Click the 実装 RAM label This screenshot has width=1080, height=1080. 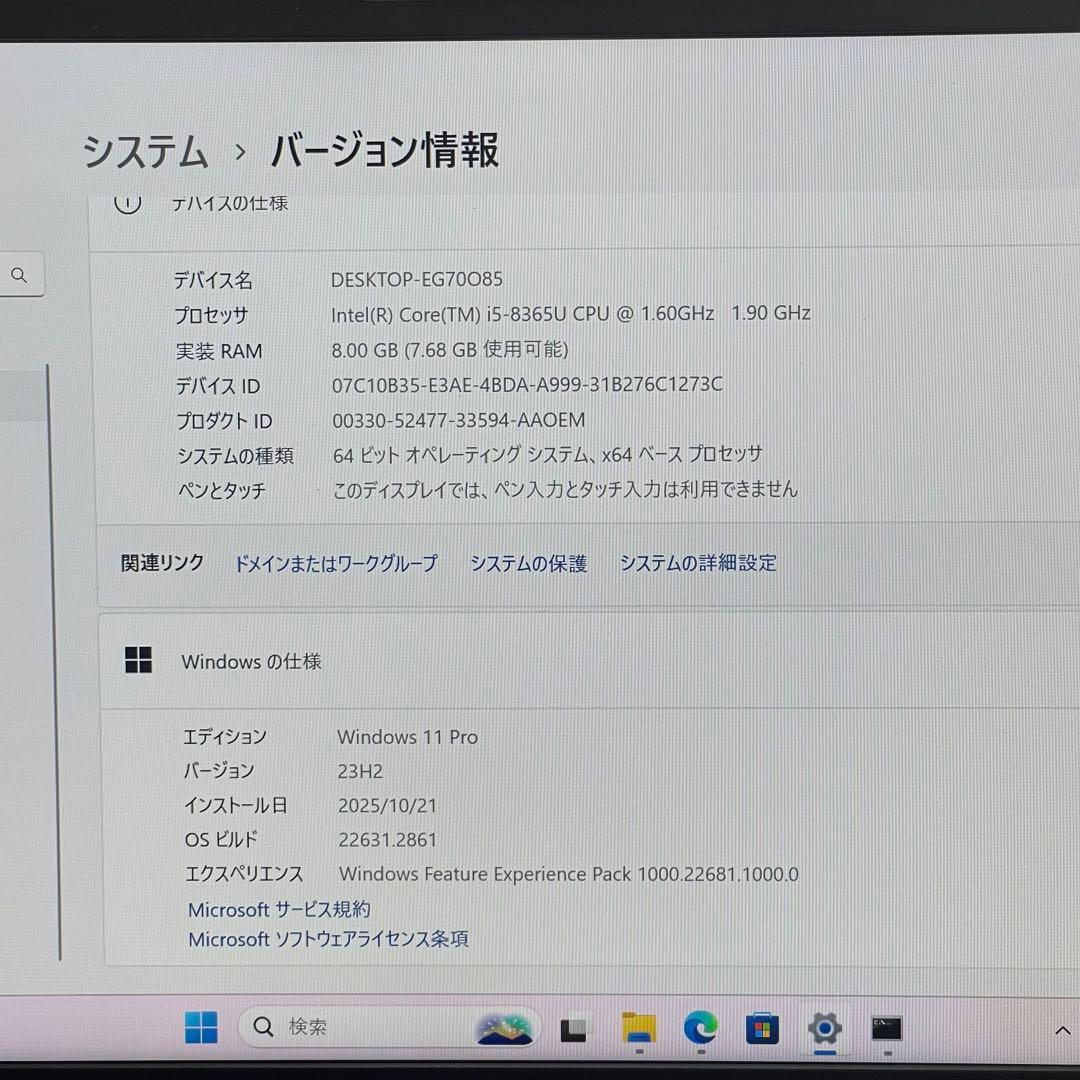click(219, 351)
